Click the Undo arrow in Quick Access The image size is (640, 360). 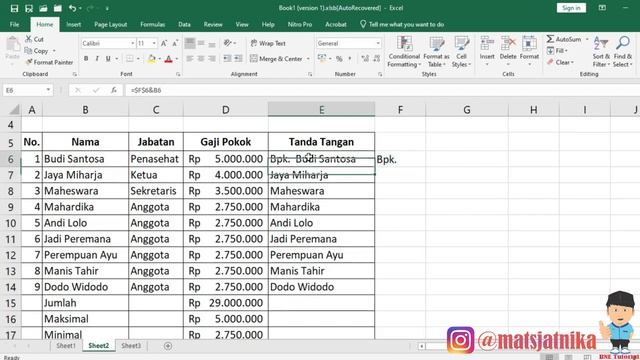point(72,8)
